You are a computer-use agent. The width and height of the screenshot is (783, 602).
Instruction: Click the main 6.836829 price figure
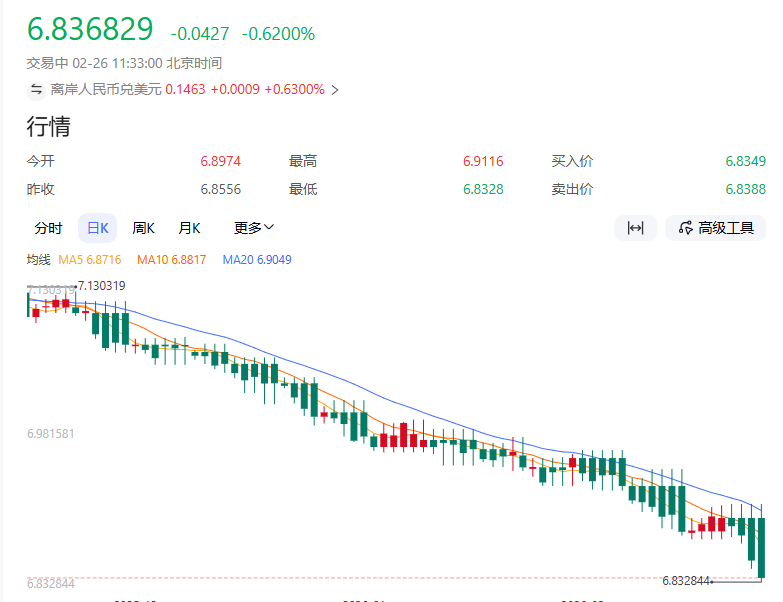[x=90, y=30]
